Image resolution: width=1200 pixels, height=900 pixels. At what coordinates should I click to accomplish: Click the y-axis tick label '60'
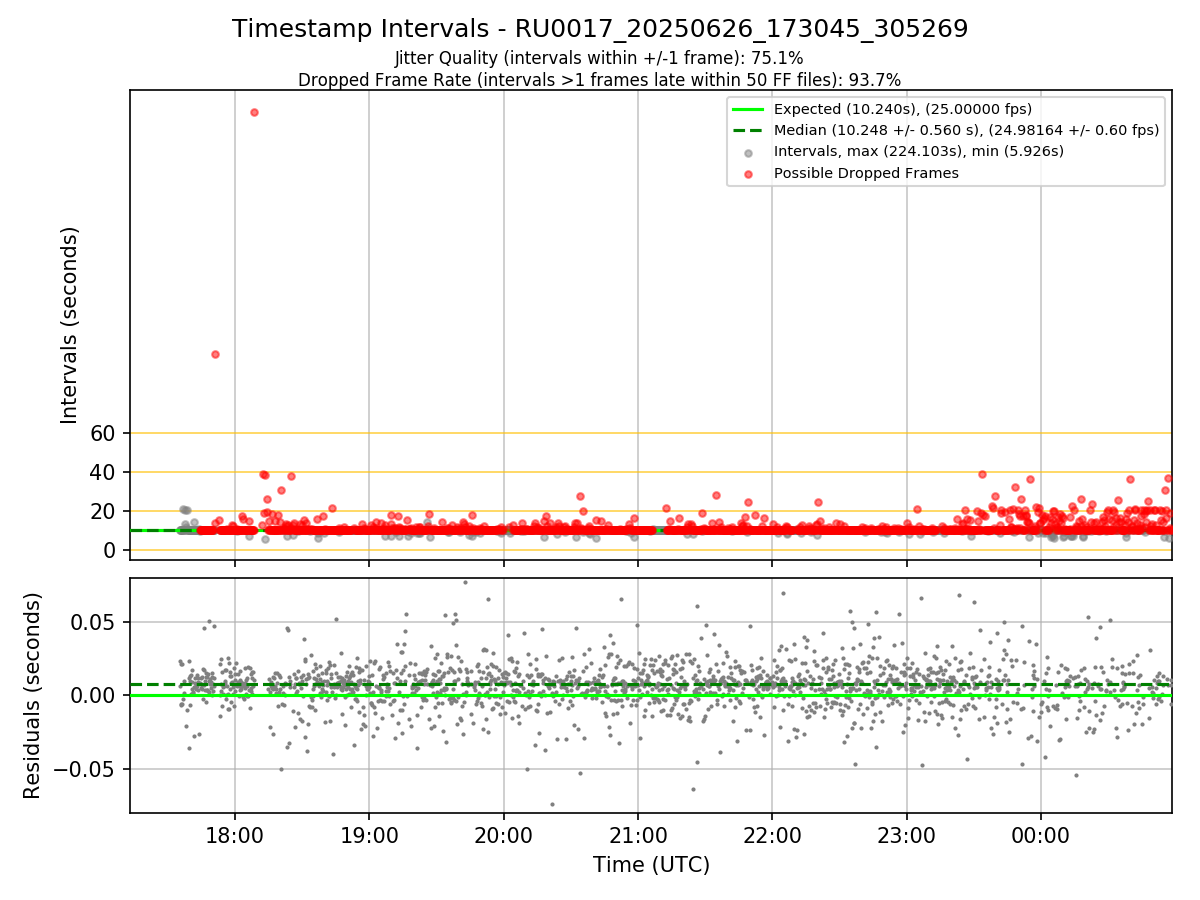tap(104, 433)
